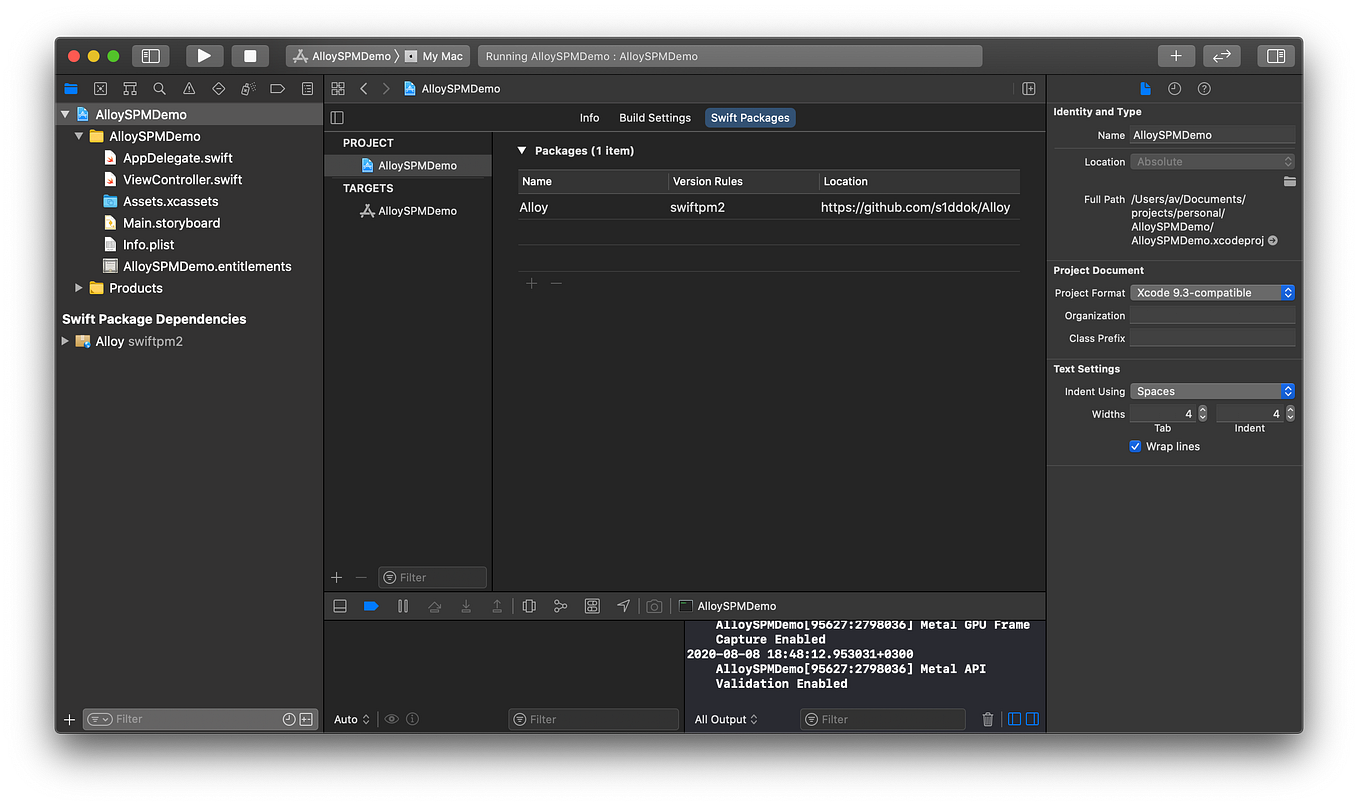Click the Class Prefix text field
This screenshot has width=1358, height=806.
tap(1212, 338)
